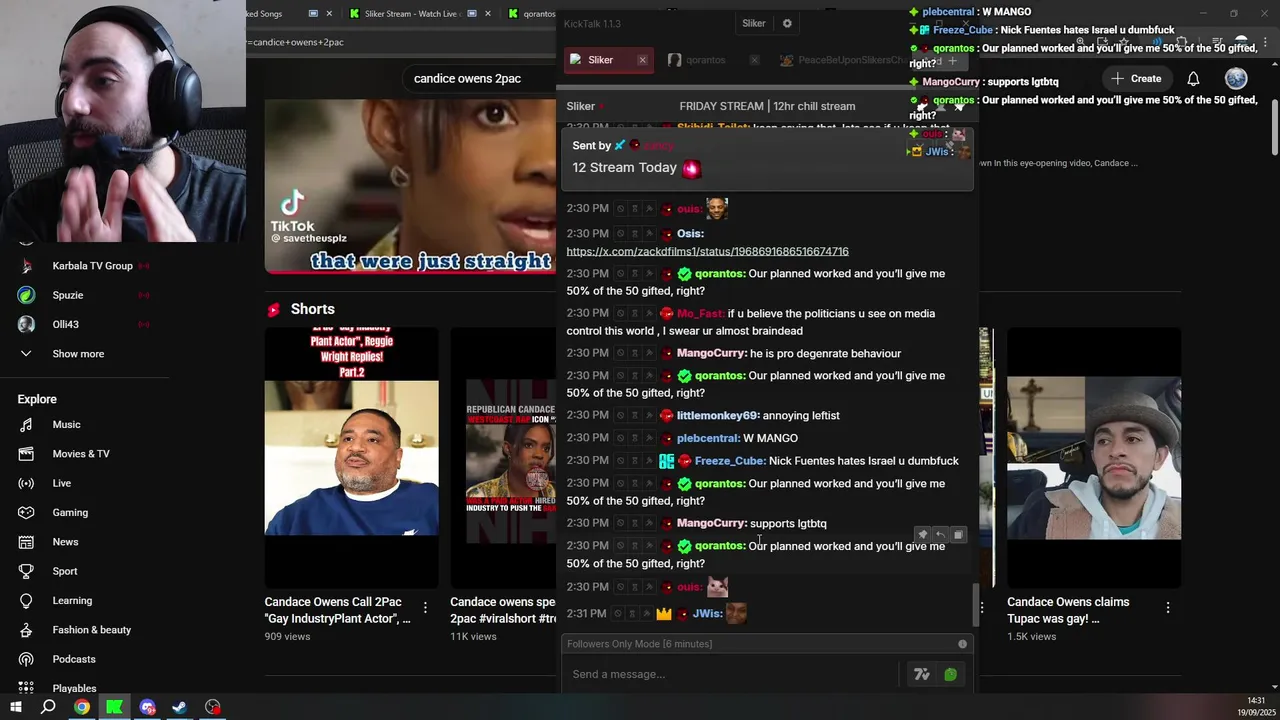
Task: Click the 12 Stream Today pinned message
Action: (767, 157)
